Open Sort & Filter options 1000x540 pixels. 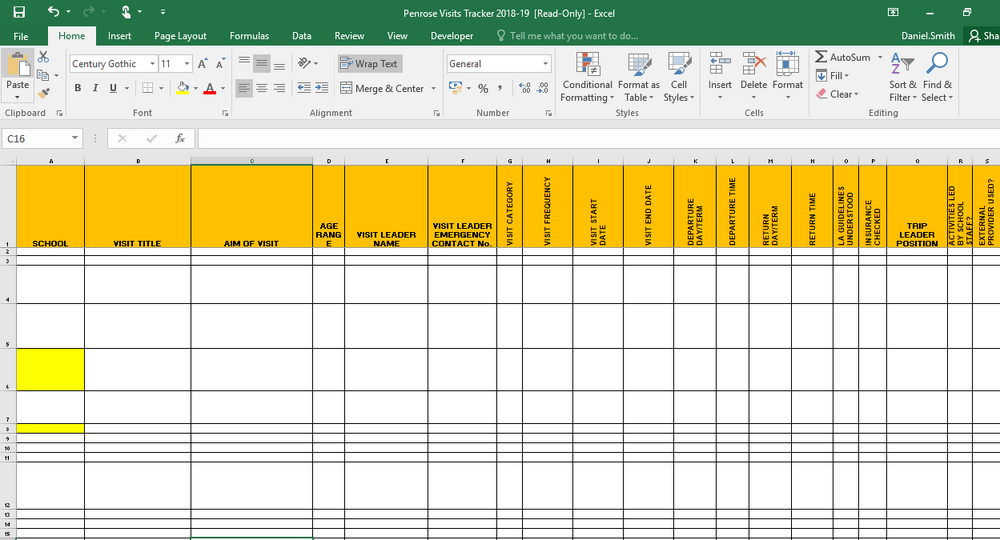point(902,77)
